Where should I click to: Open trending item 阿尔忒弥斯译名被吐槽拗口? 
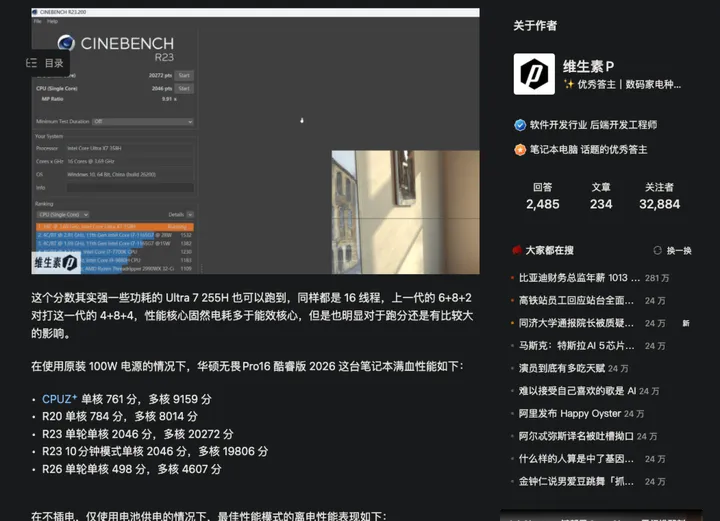point(576,436)
